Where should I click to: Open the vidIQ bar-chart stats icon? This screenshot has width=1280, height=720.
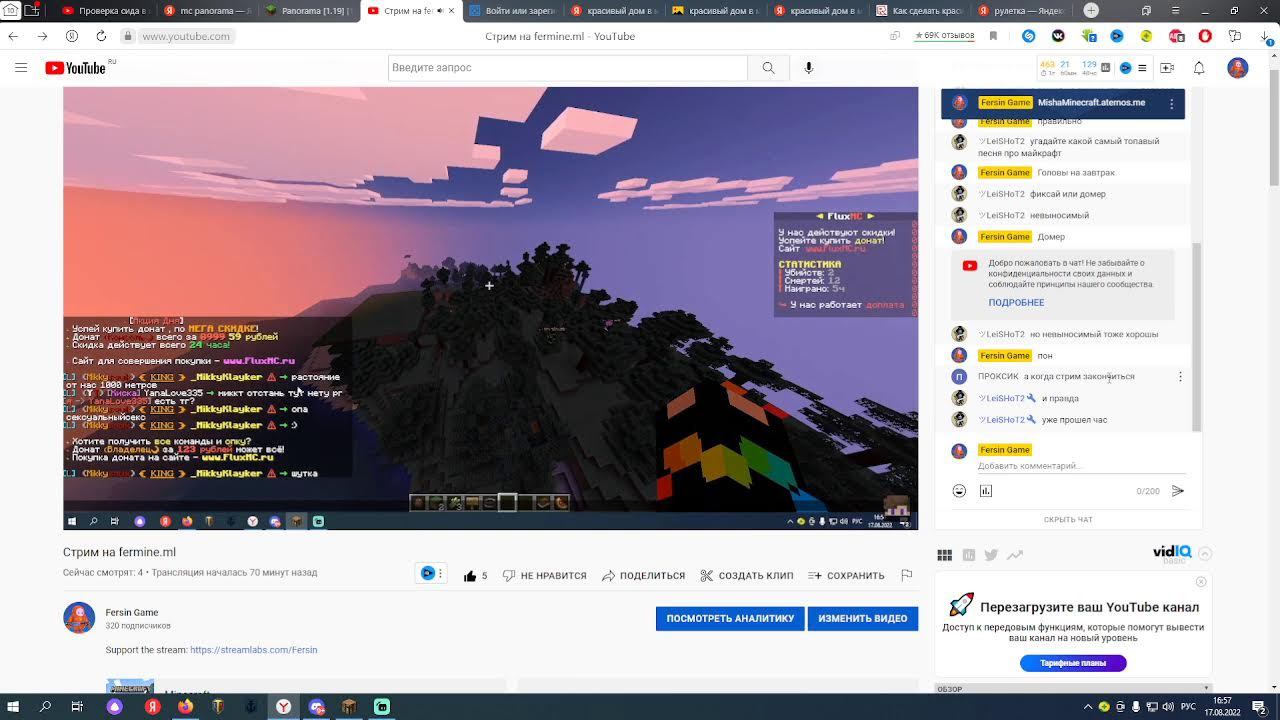tap(968, 555)
